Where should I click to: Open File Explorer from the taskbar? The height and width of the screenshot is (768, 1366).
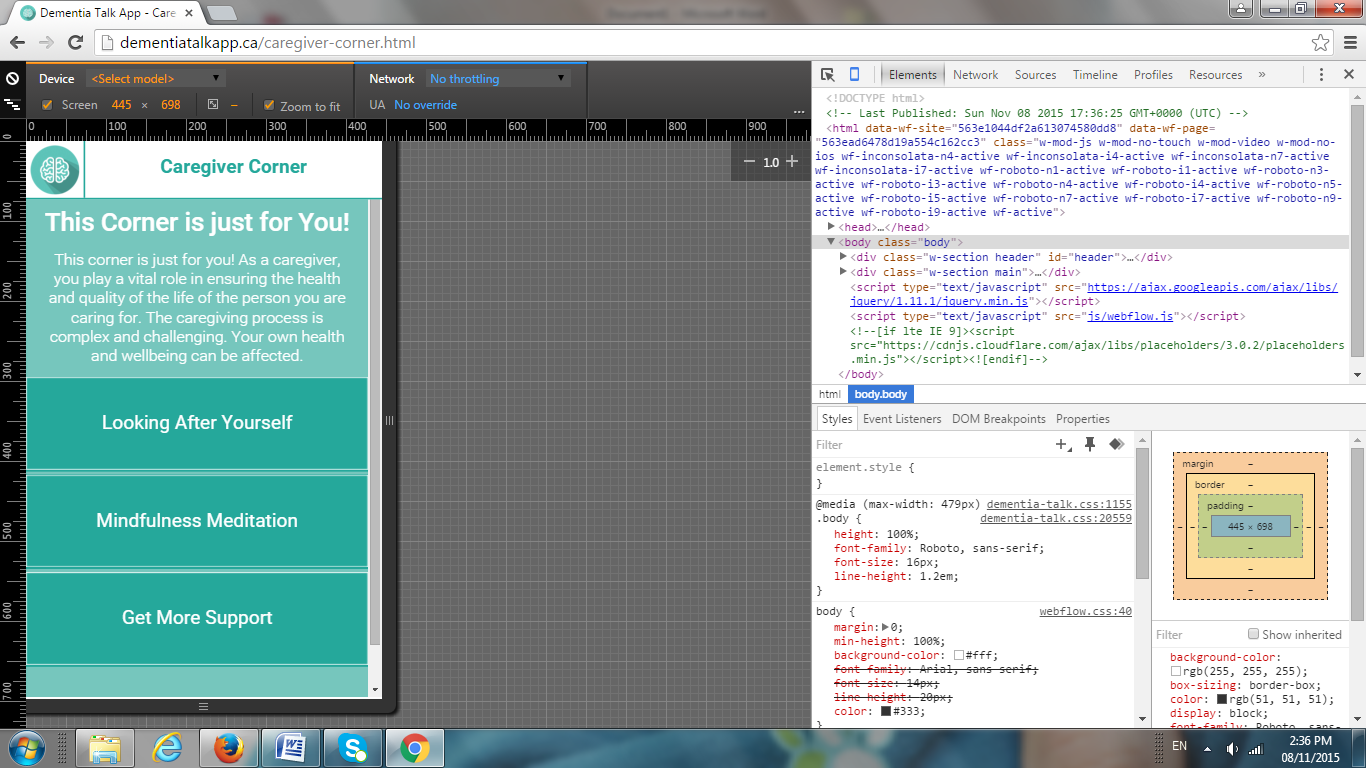[105, 748]
